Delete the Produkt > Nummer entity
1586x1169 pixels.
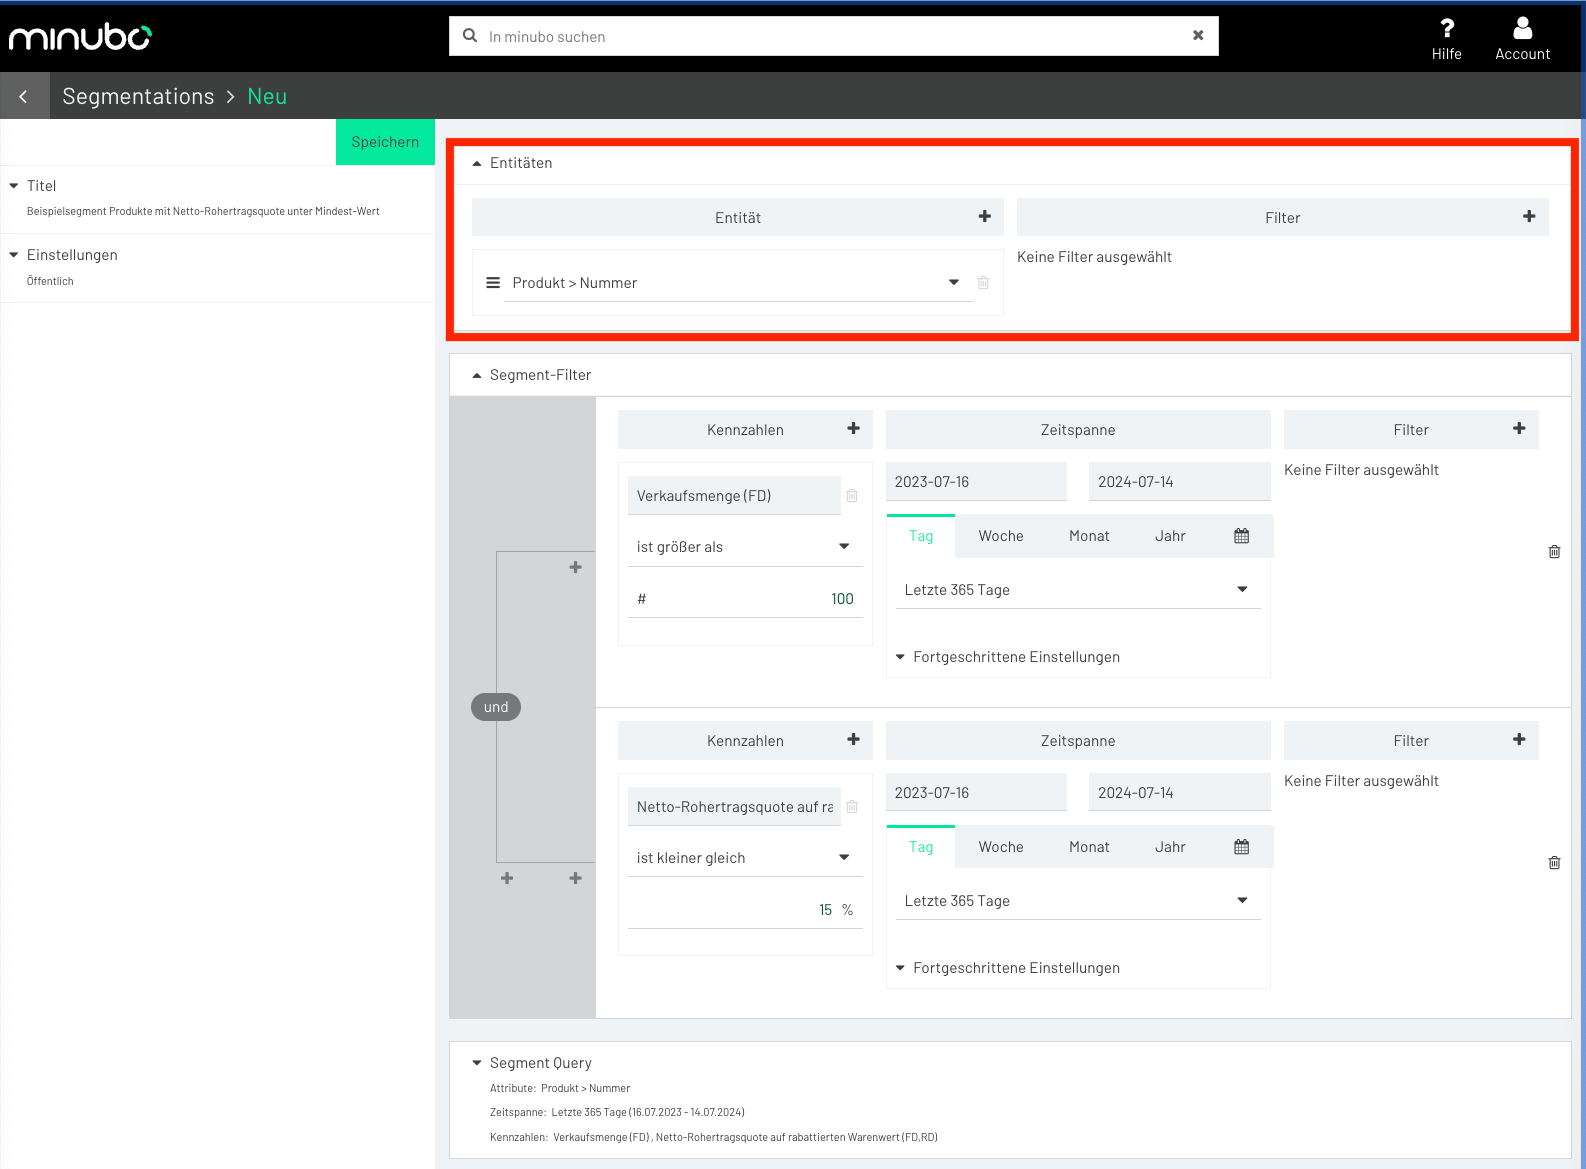(x=983, y=283)
